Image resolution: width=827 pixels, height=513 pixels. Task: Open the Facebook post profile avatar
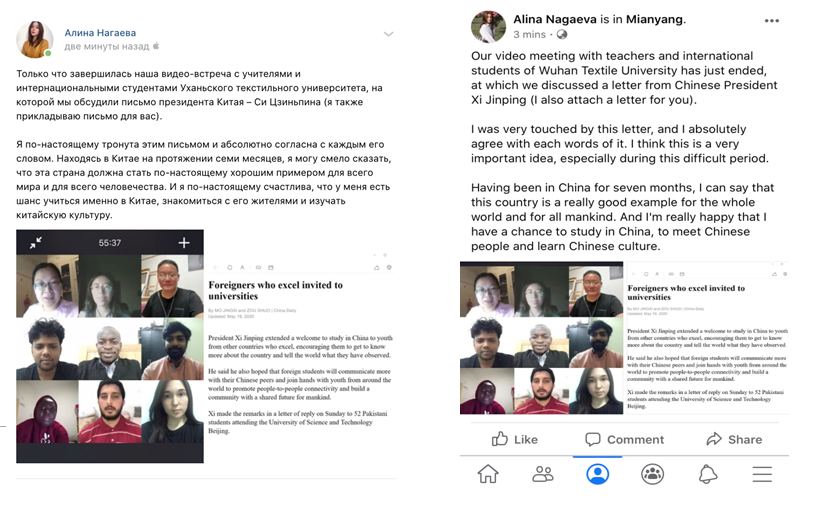point(488,26)
